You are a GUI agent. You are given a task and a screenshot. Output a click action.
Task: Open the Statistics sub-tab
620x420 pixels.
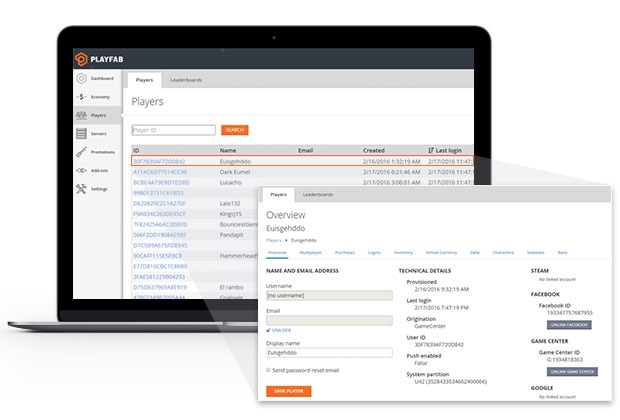[x=536, y=252]
